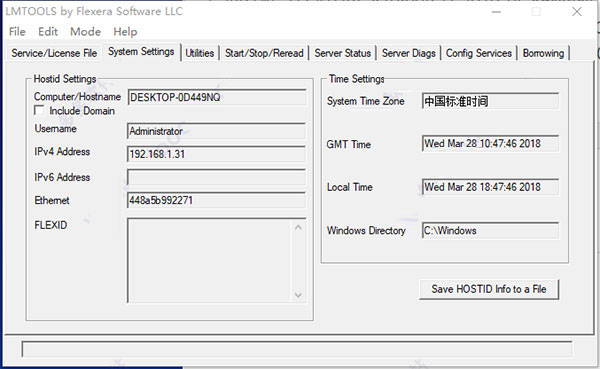Open the Start/Stop/Reread tab
Viewport: 600px width, 369px height.
point(264,53)
